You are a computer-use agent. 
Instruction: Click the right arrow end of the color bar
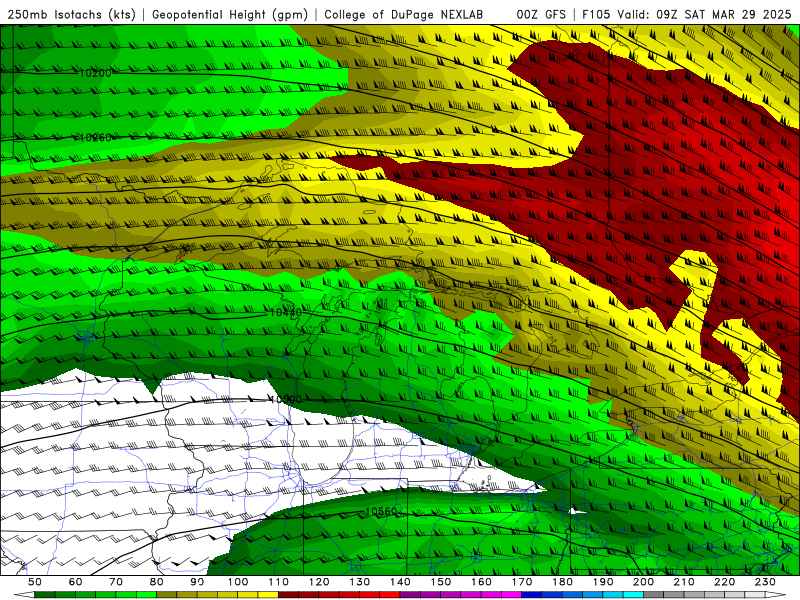click(776, 595)
